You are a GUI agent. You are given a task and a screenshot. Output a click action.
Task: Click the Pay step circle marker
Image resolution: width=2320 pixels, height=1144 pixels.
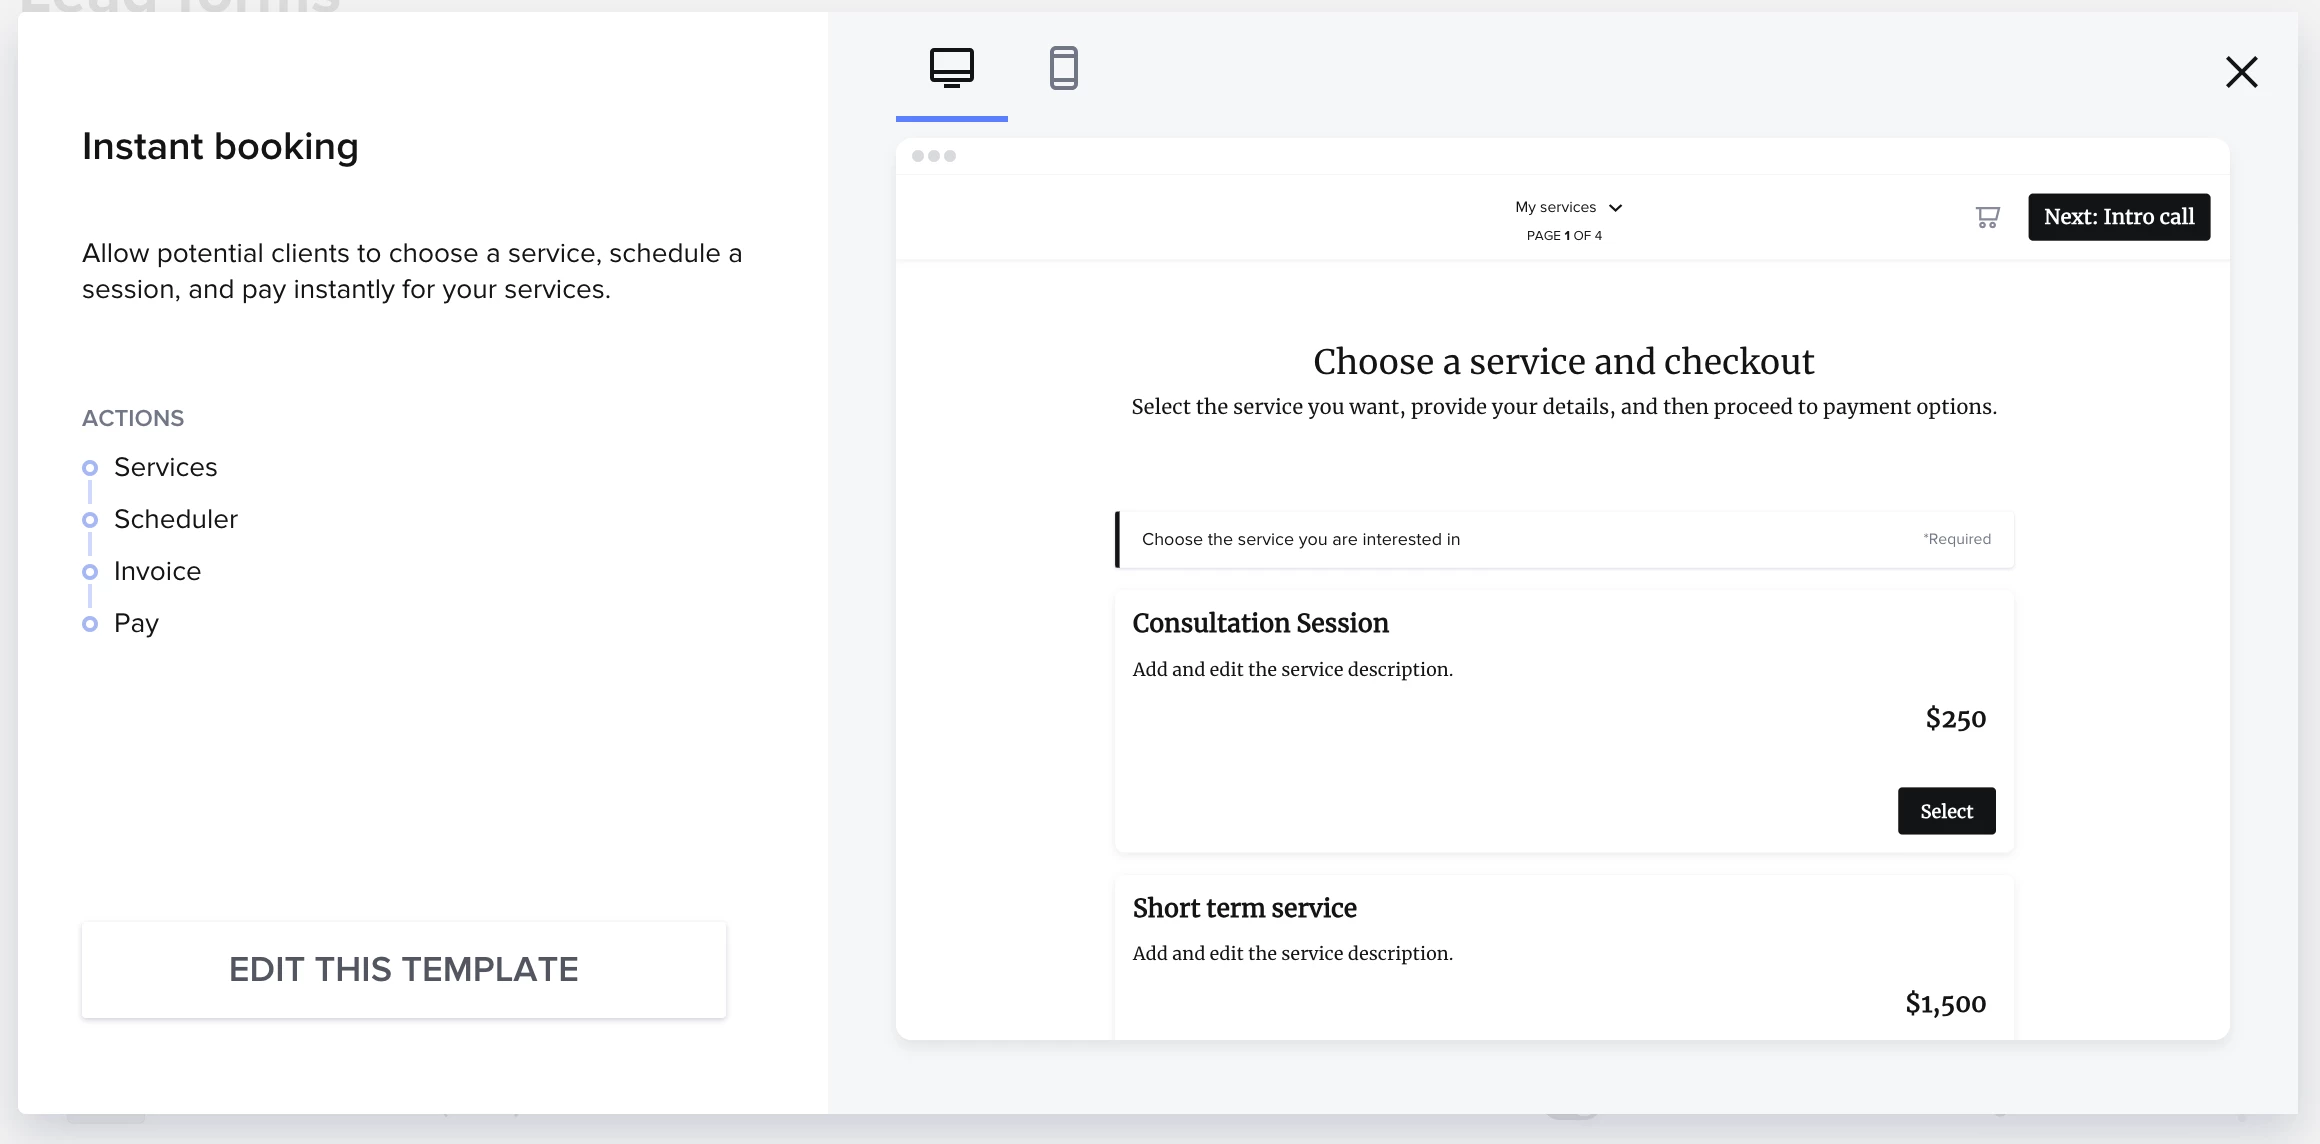click(x=90, y=624)
